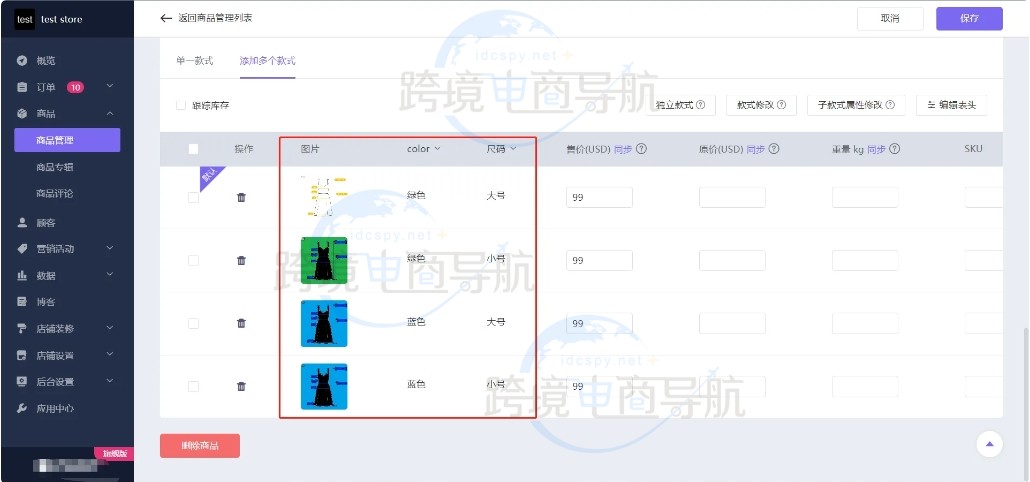The width and height of the screenshot is (1030, 482).
Task: Click the 数据 bar chart icon
Action: pos(22,276)
